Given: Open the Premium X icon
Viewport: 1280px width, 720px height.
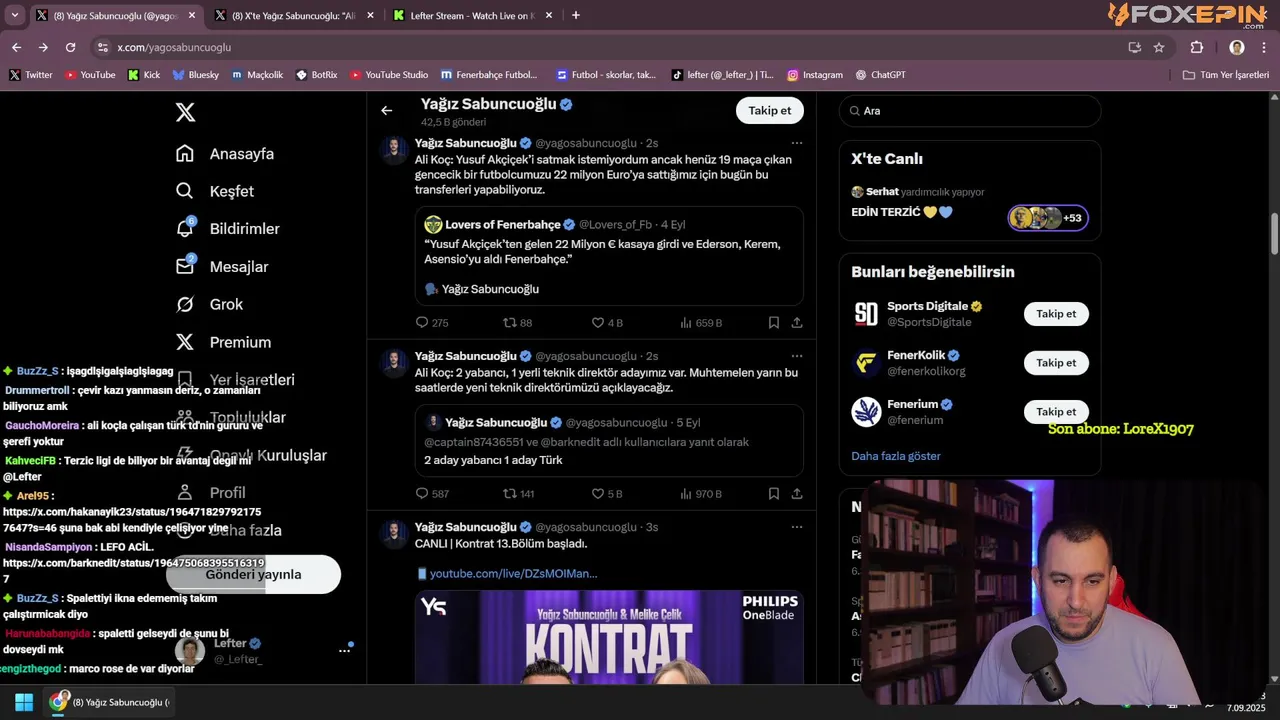Looking at the screenshot, I should point(185,342).
